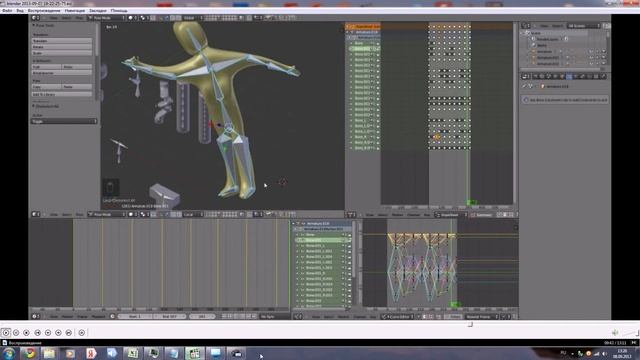Click the player volume speaker icon

coord(615,333)
